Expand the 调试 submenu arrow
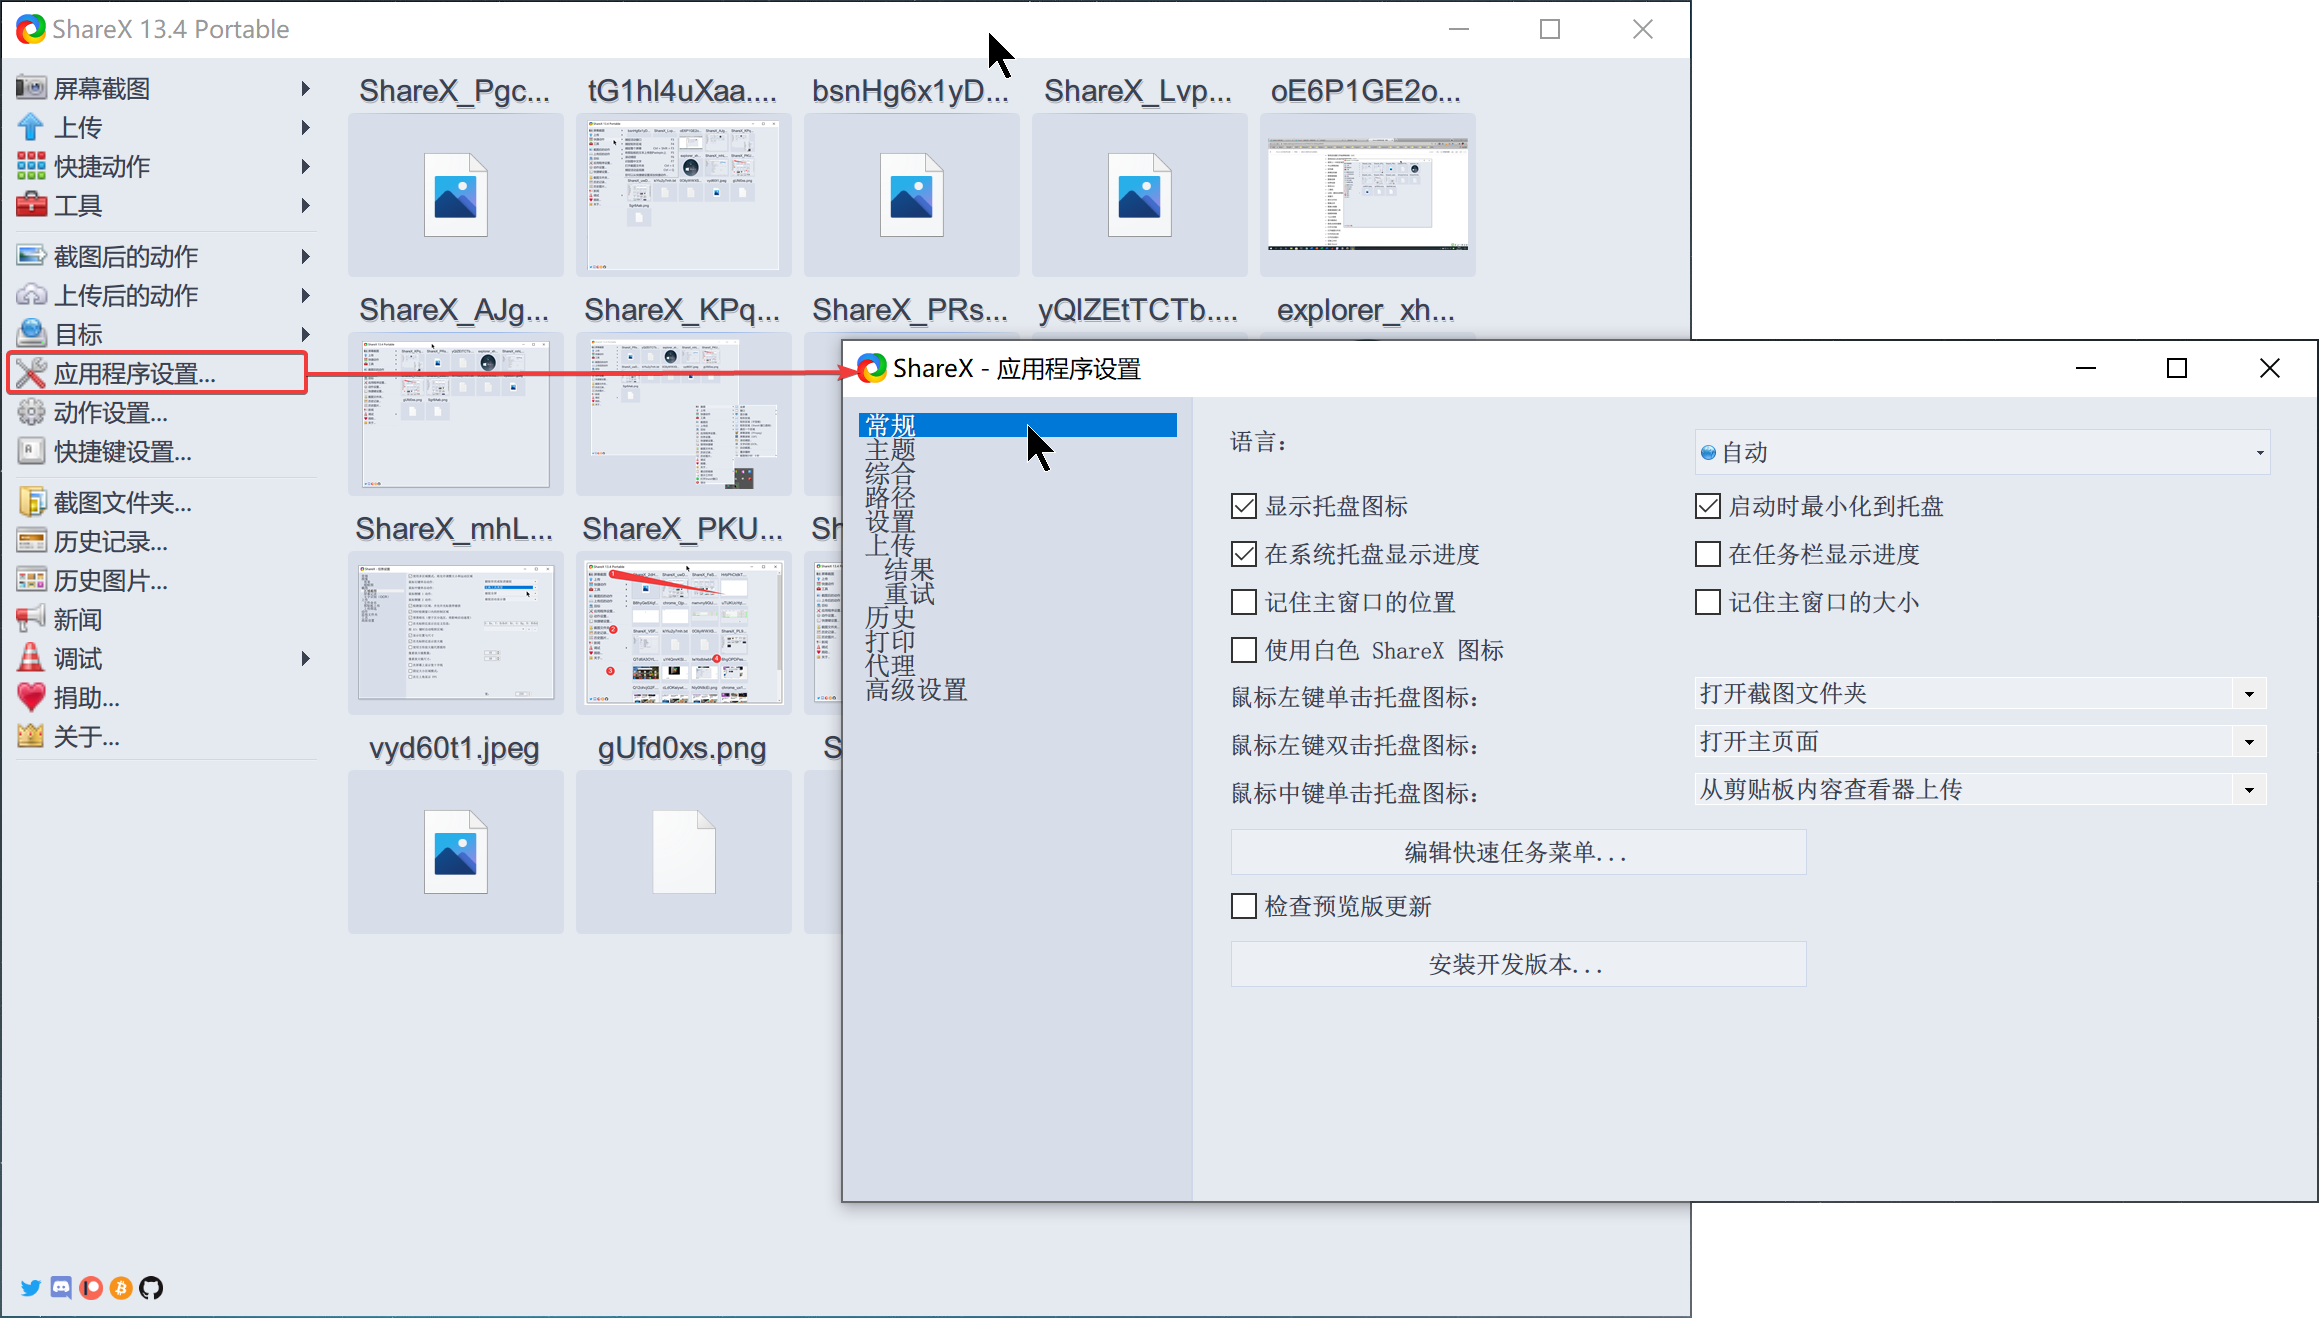The image size is (2319, 1318). (x=305, y=658)
